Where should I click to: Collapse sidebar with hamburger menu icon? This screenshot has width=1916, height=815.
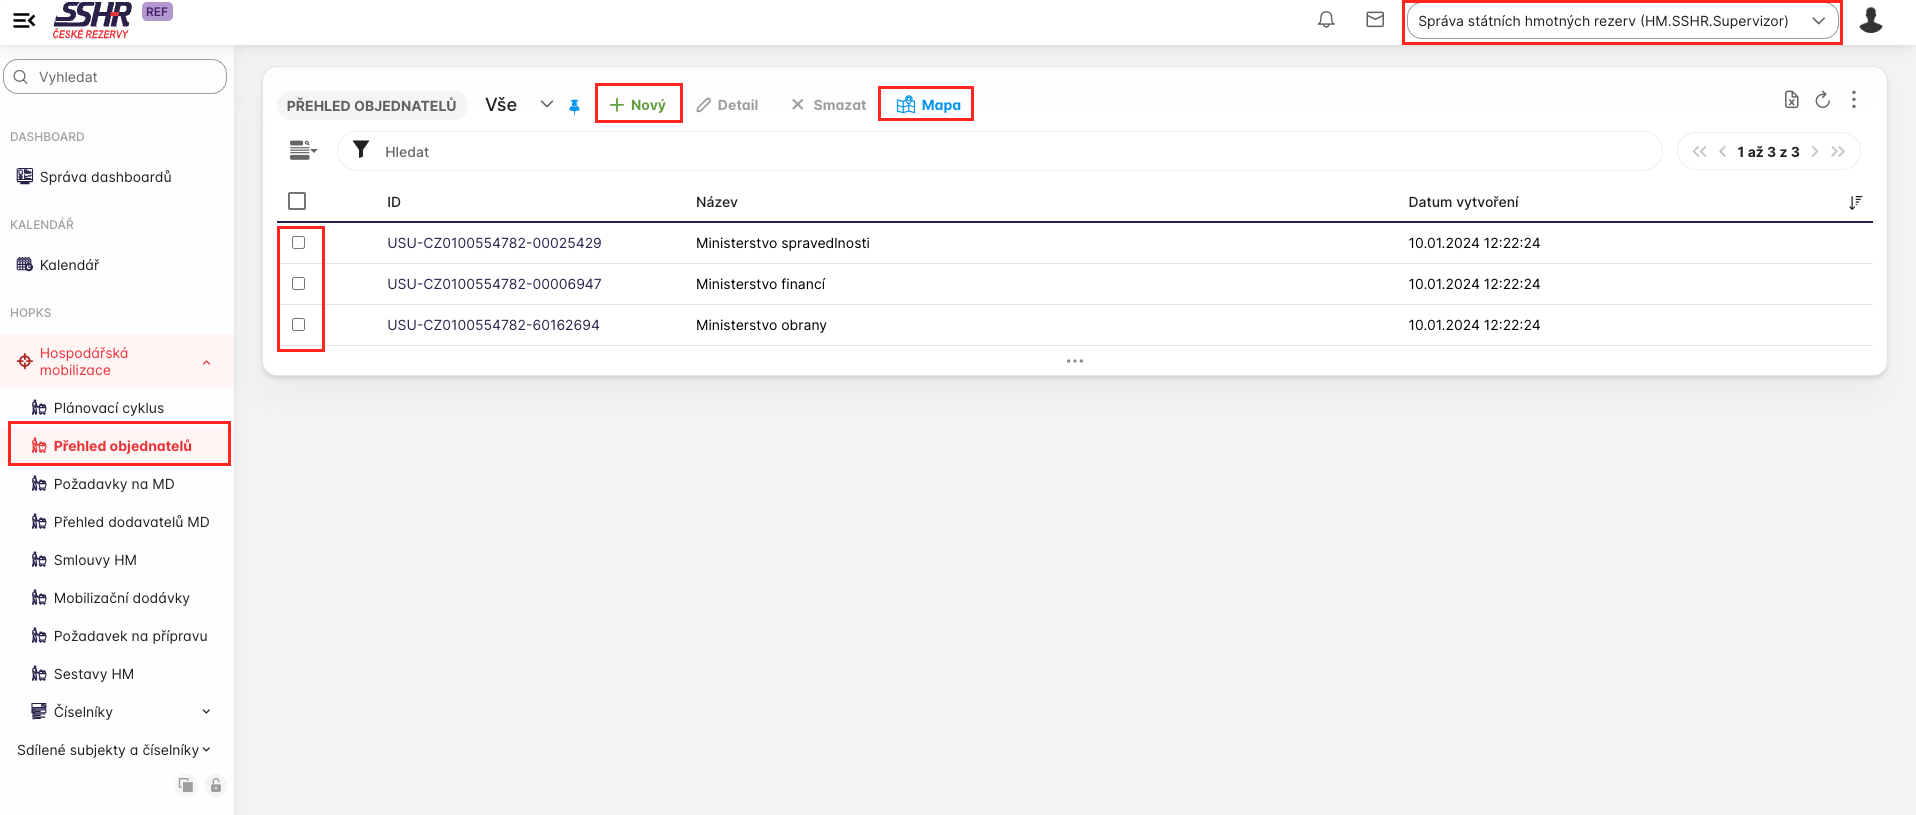(x=24, y=20)
